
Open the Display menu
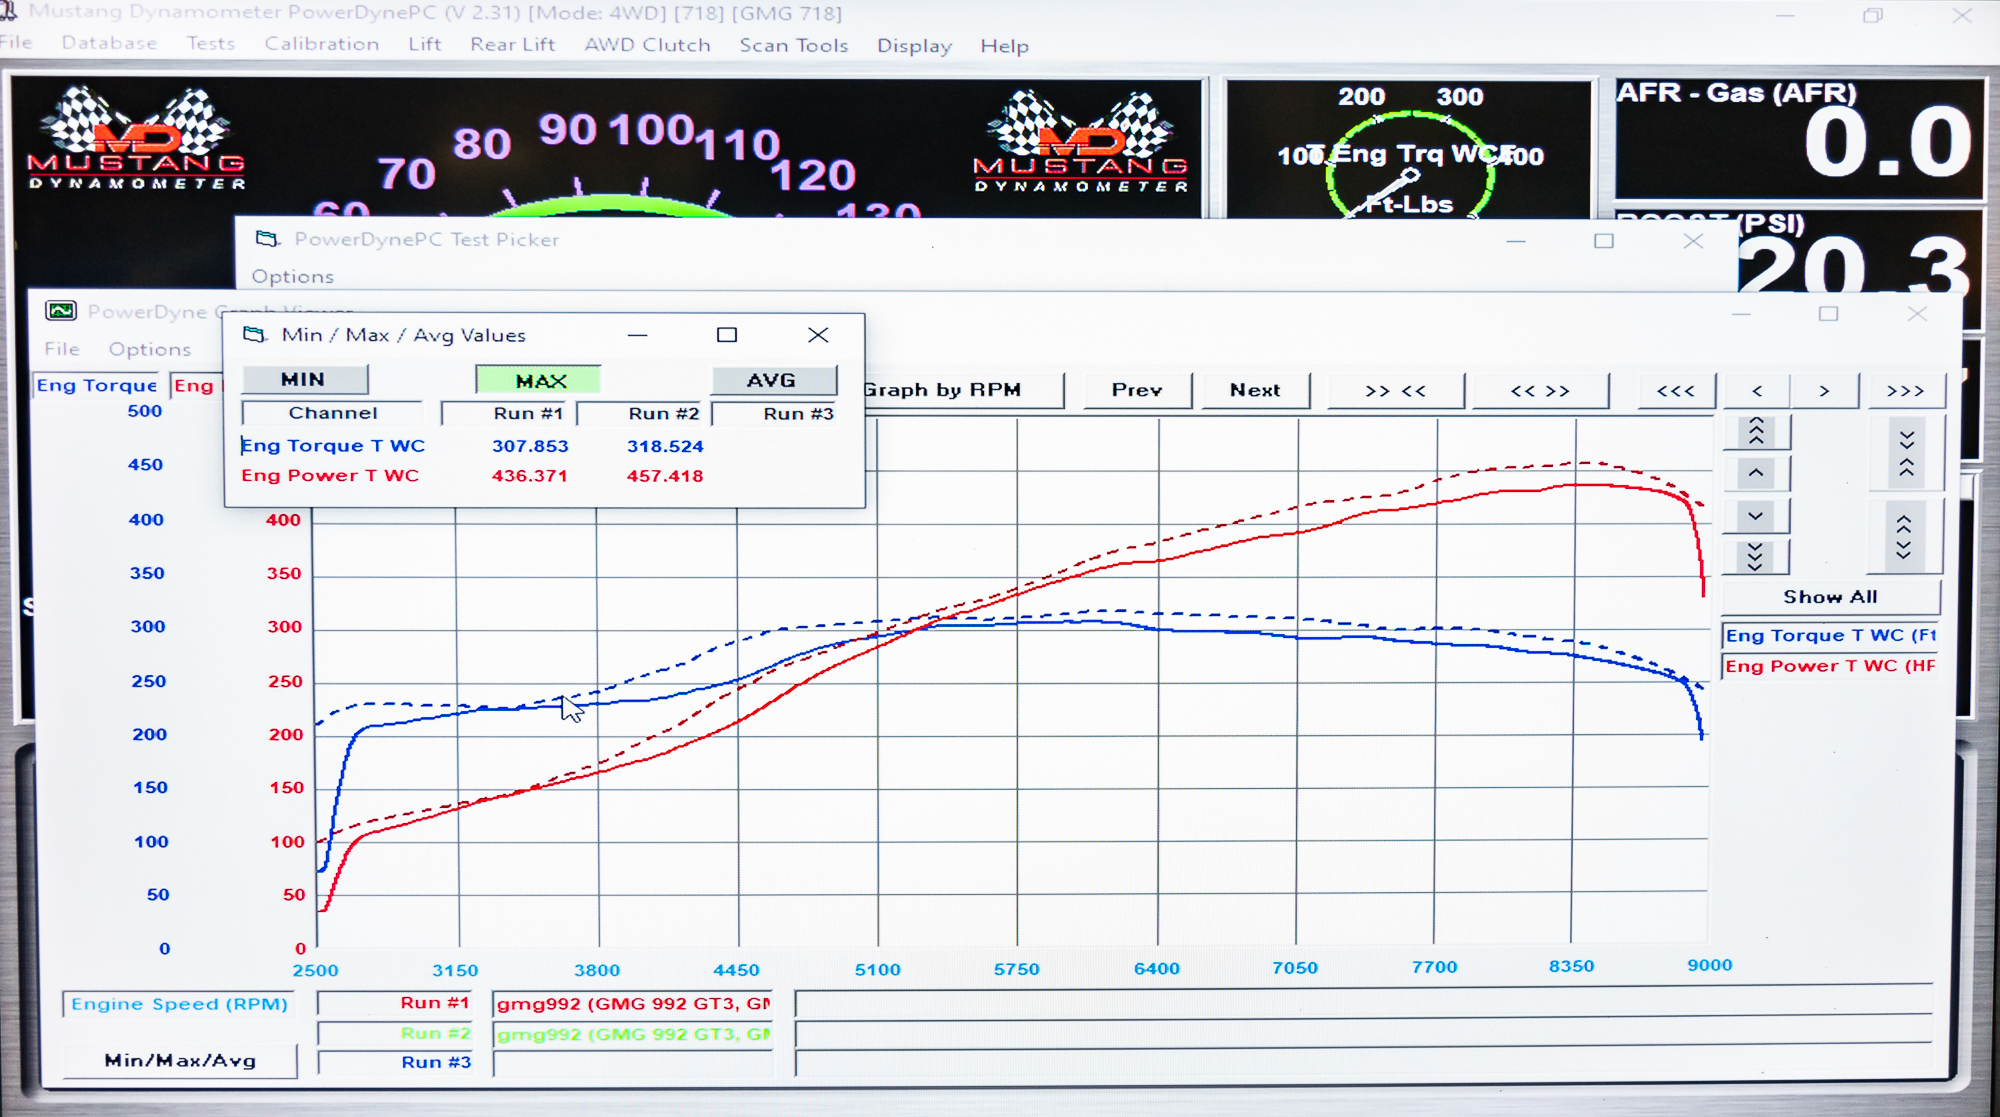click(914, 46)
